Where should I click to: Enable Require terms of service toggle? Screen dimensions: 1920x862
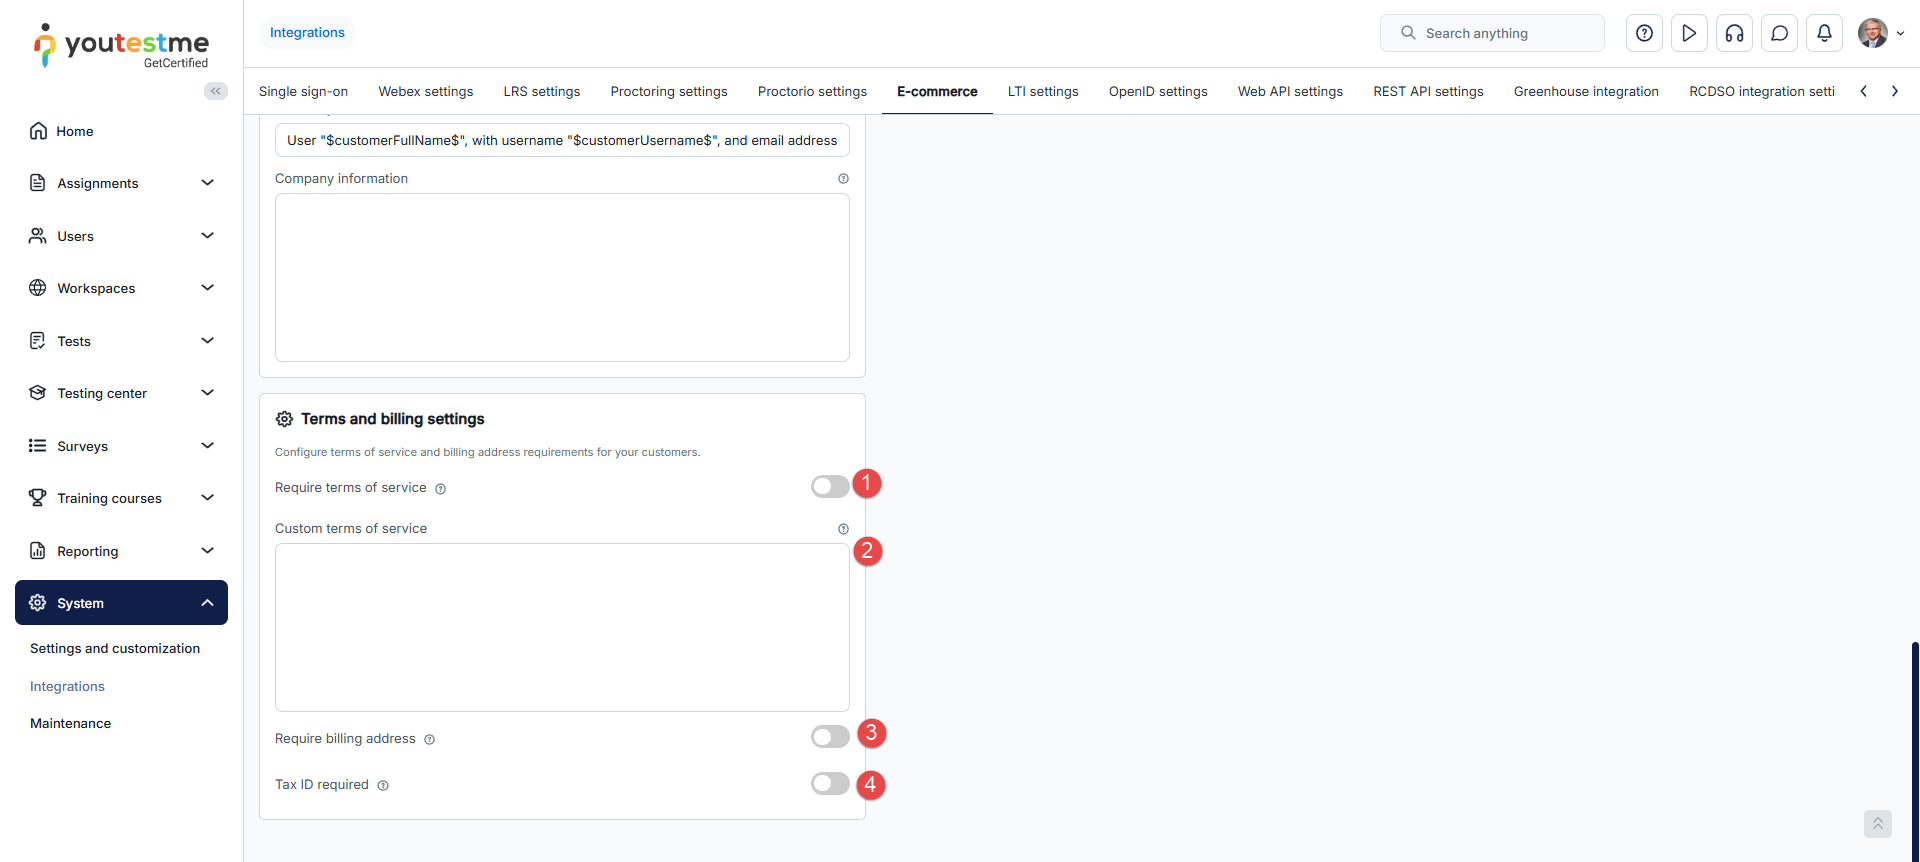pyautogui.click(x=830, y=486)
